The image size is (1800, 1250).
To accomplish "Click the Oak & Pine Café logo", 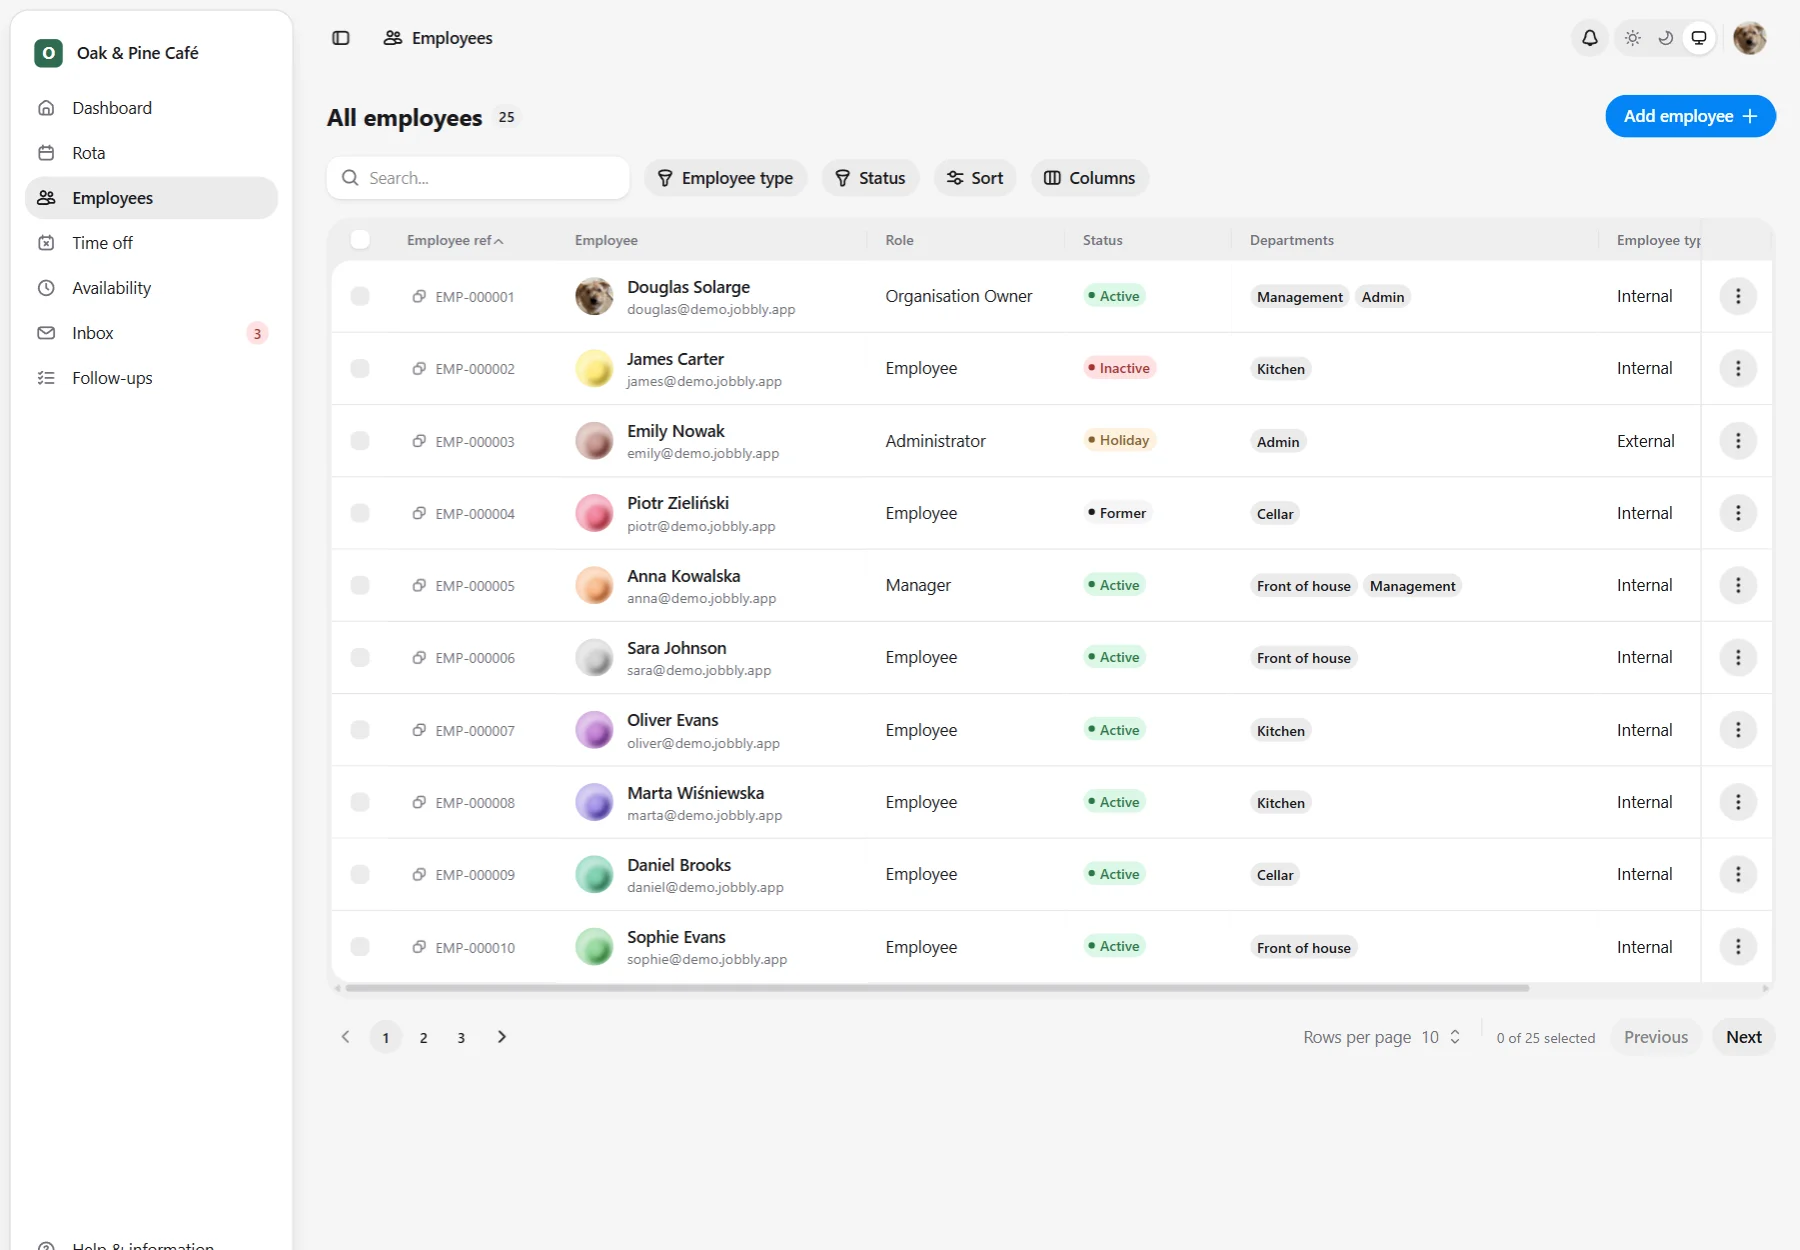I will (48, 53).
